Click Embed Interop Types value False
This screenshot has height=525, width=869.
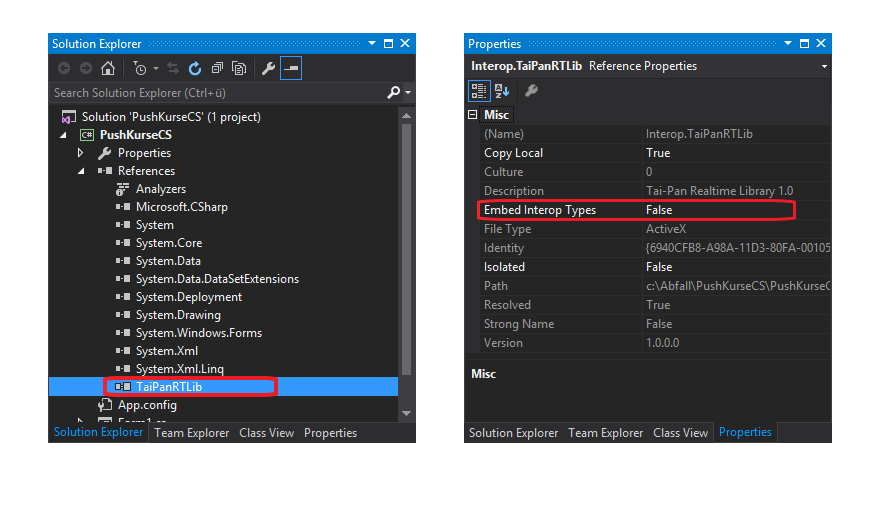[x=659, y=210]
